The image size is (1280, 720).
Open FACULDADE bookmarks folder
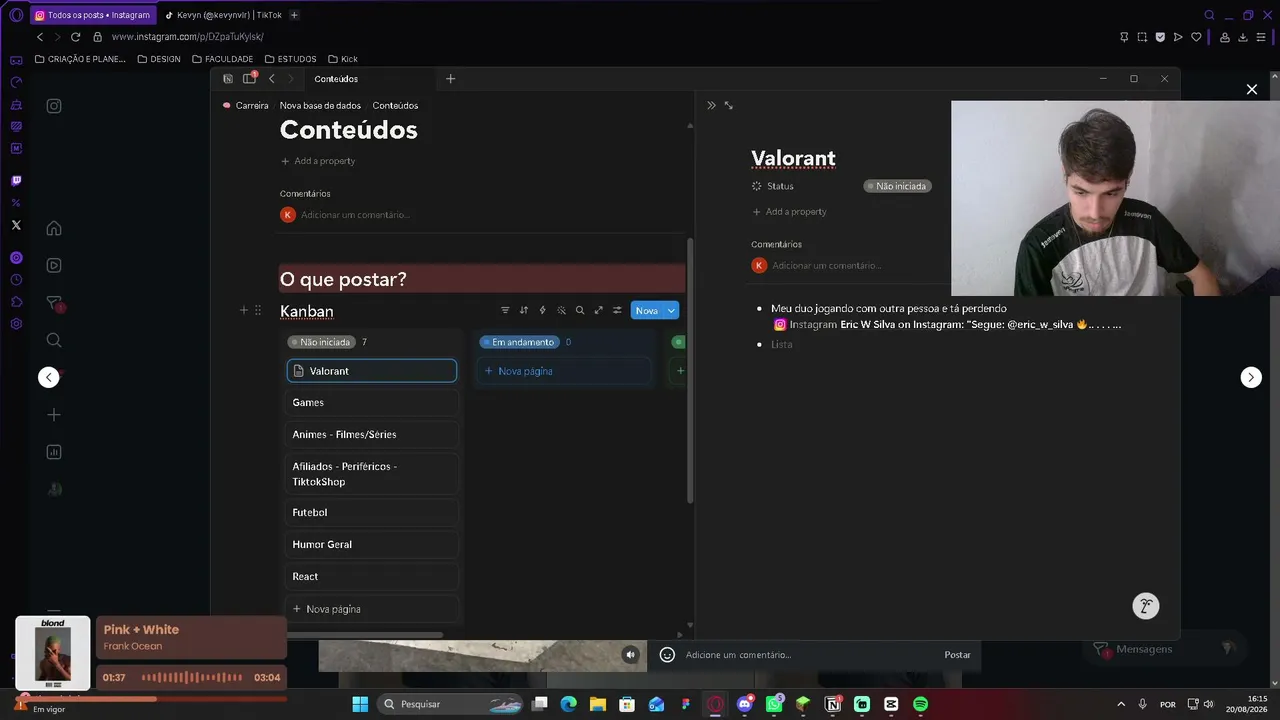coord(222,59)
